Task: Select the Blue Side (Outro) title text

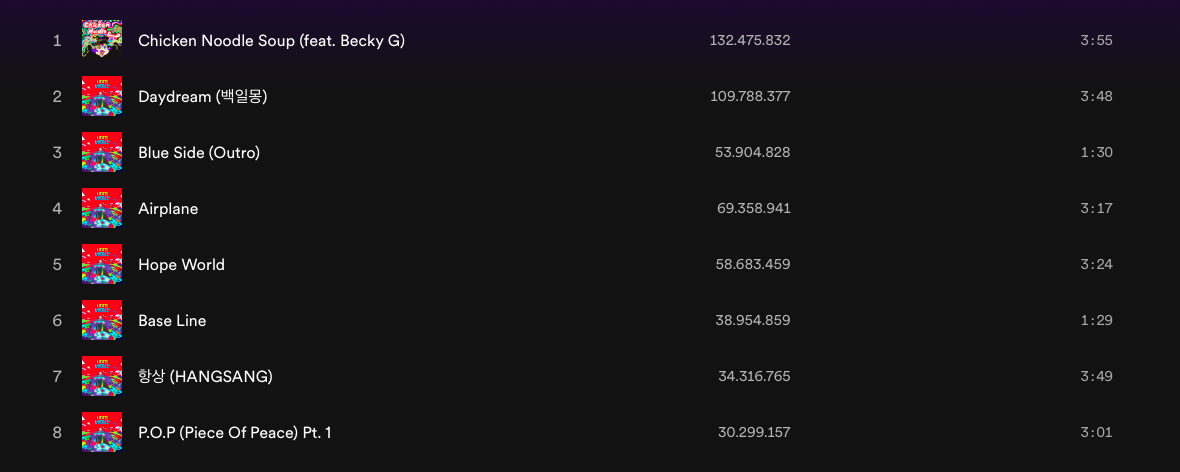Action: [199, 153]
